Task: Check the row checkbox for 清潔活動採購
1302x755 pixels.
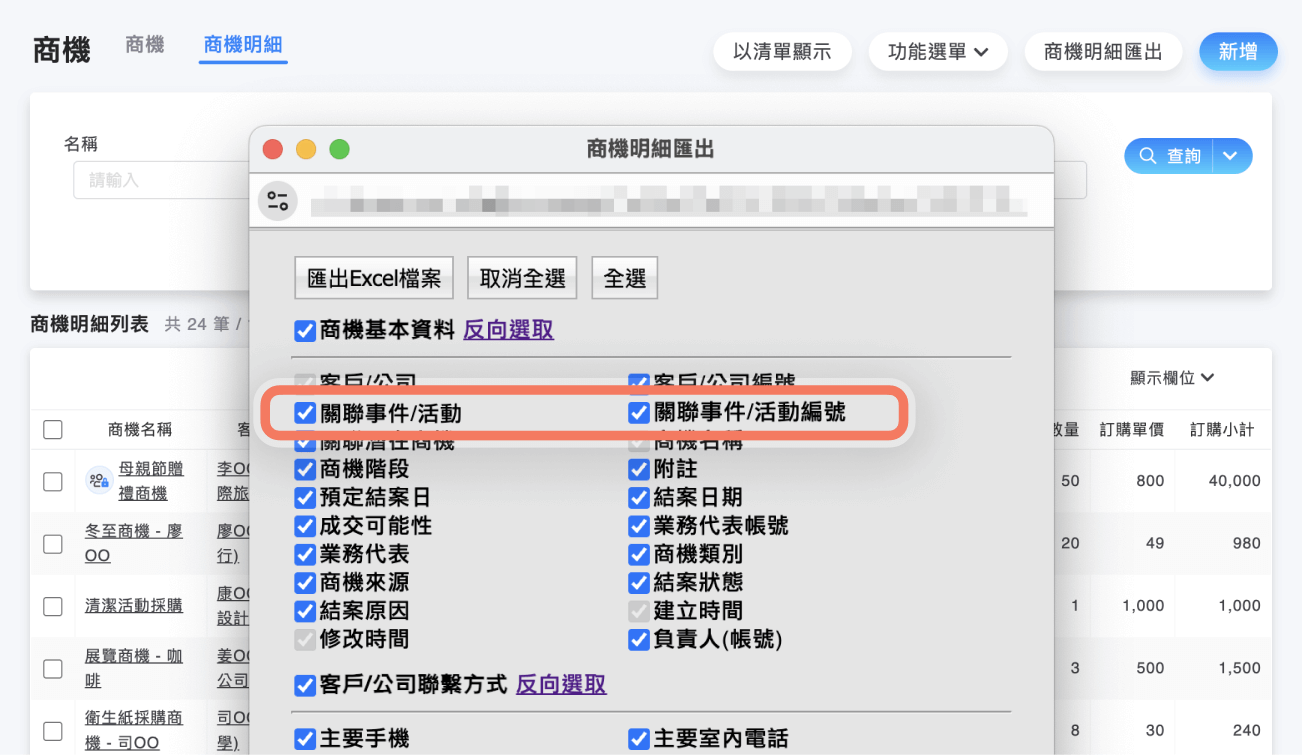Action: 53,606
